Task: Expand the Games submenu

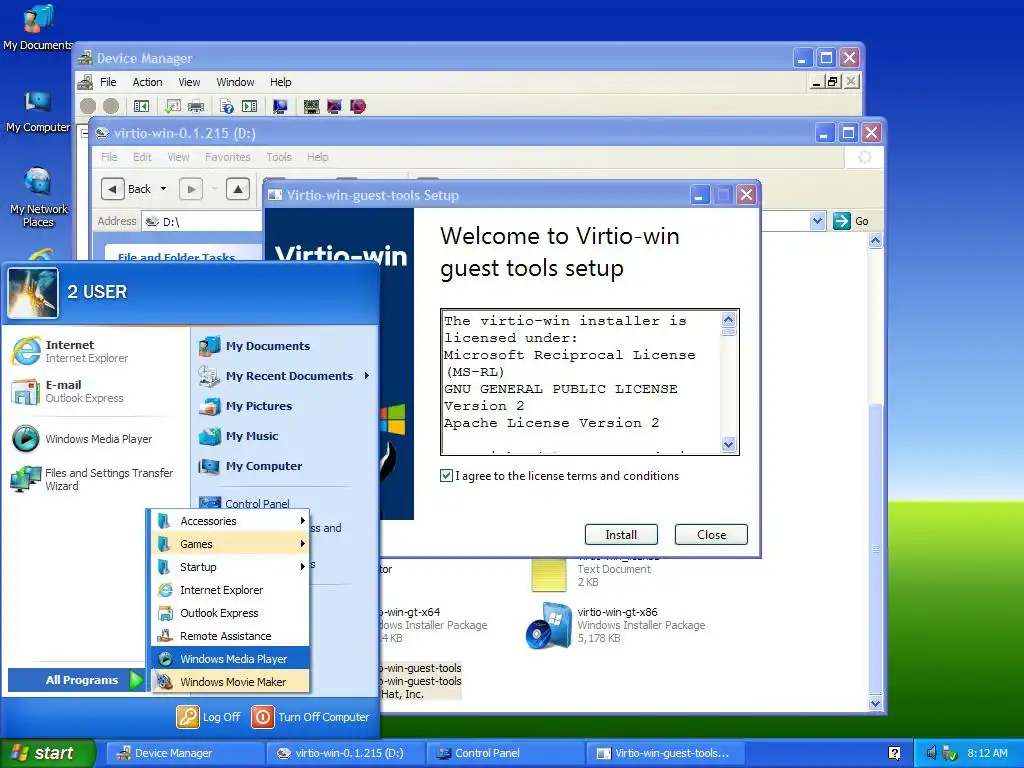Action: tap(231, 543)
